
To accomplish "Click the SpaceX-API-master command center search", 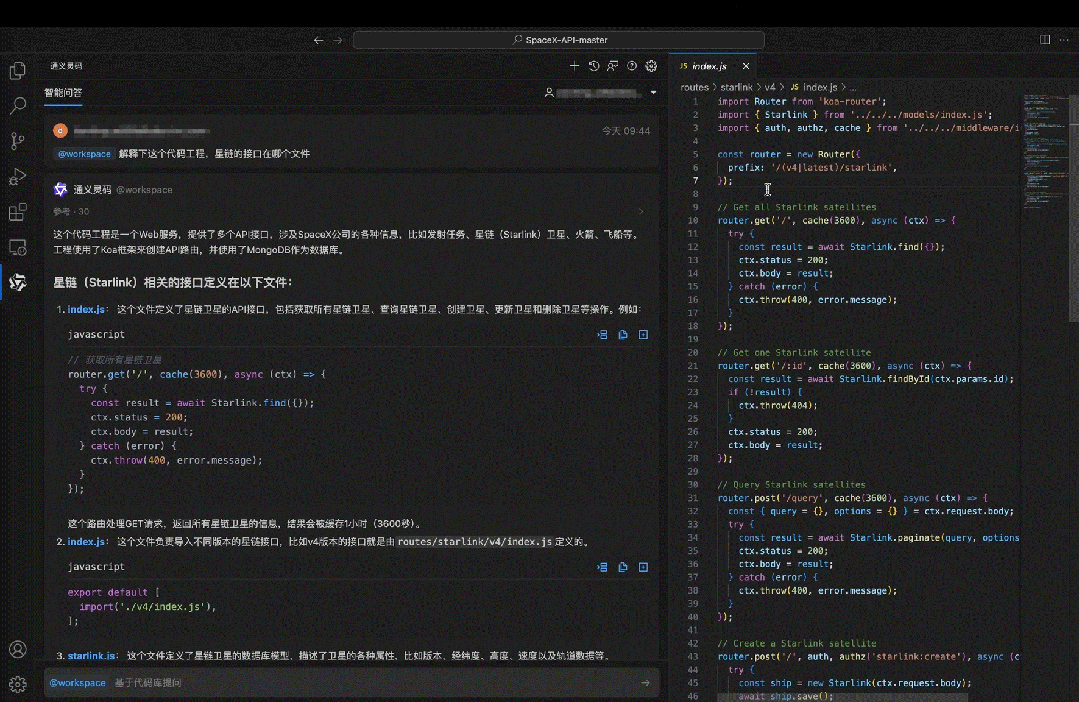I will pyautogui.click(x=559, y=40).
